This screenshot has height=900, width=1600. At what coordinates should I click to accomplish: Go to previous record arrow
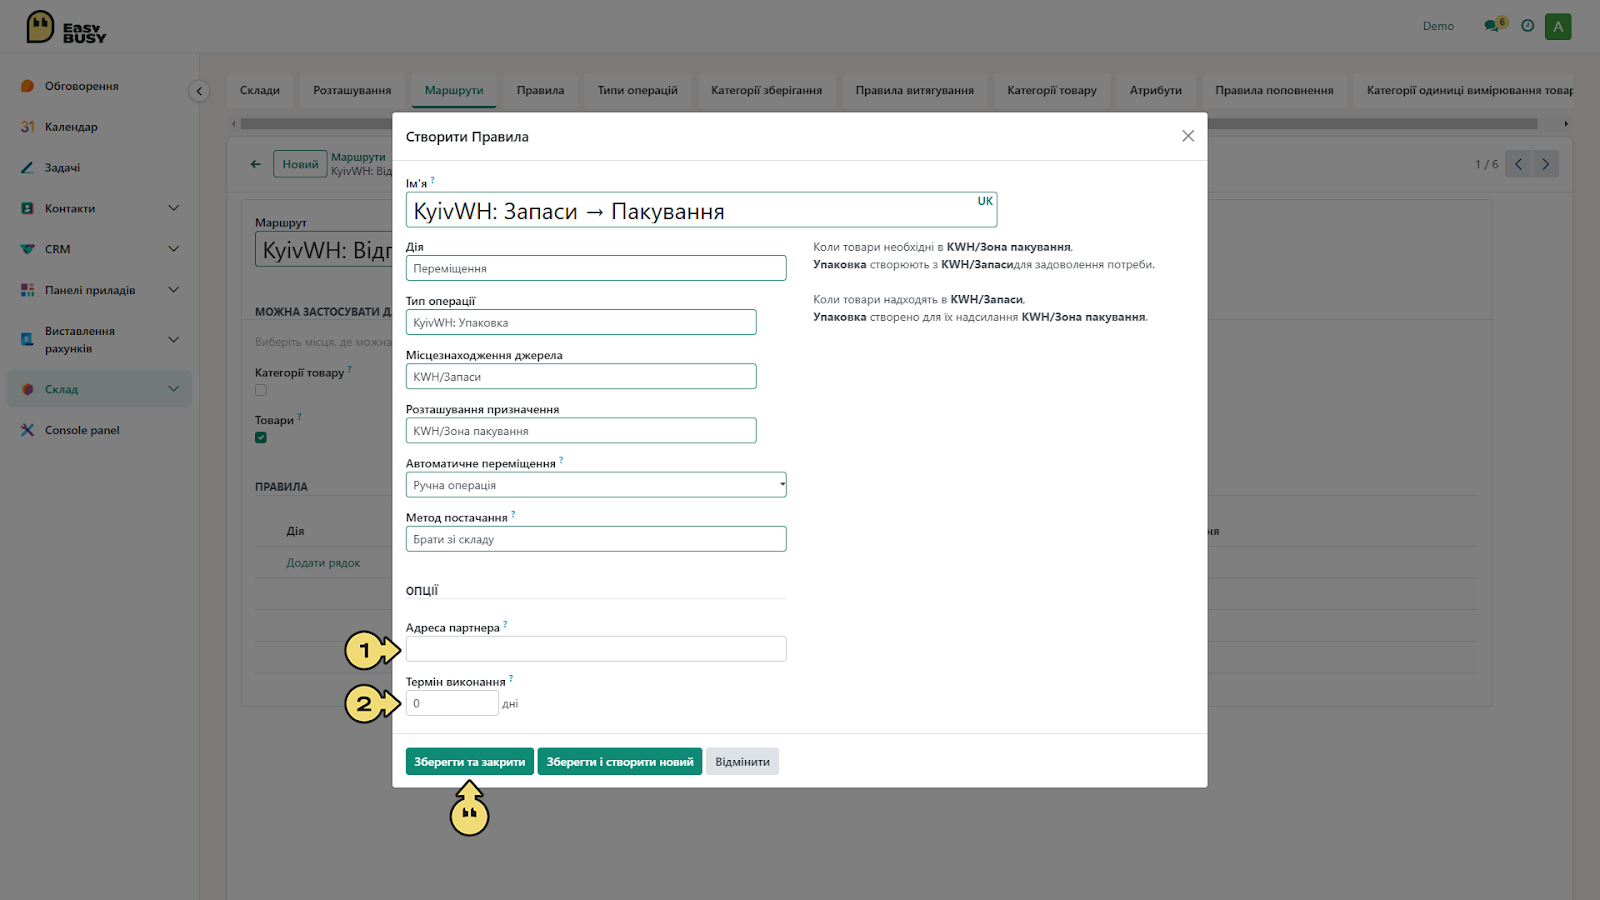click(x=1518, y=164)
